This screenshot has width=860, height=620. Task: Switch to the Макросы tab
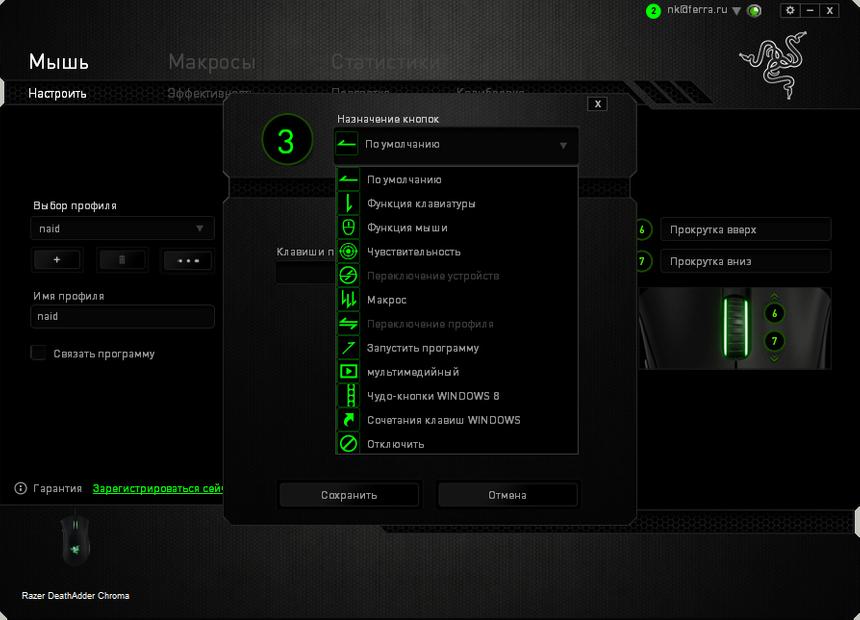click(x=211, y=62)
